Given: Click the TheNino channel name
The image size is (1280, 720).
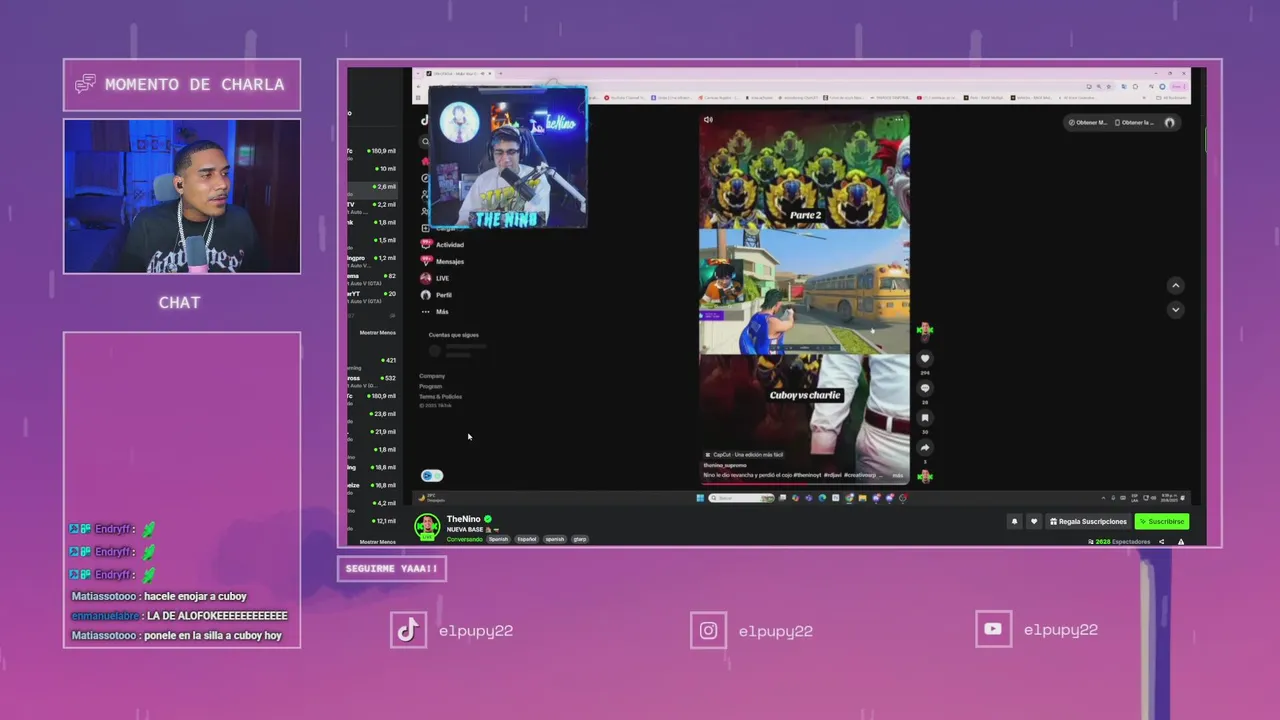Looking at the screenshot, I should 463,519.
